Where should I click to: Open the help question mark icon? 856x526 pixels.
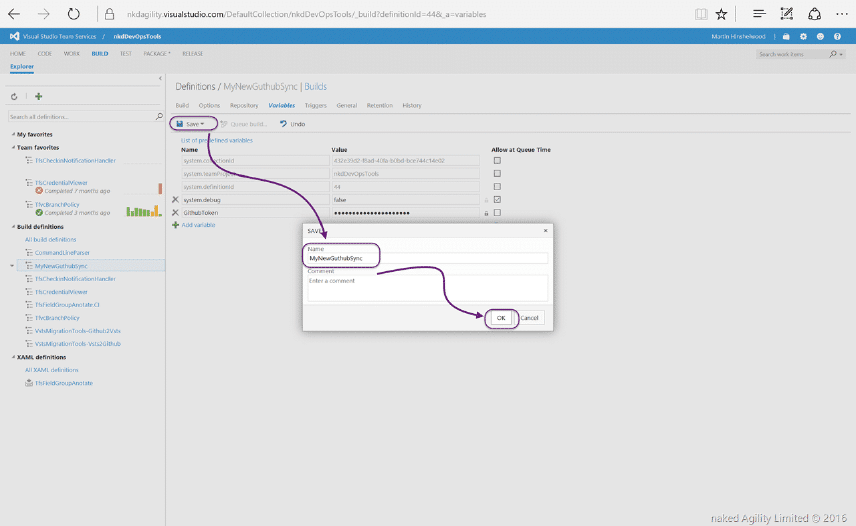[837, 37]
